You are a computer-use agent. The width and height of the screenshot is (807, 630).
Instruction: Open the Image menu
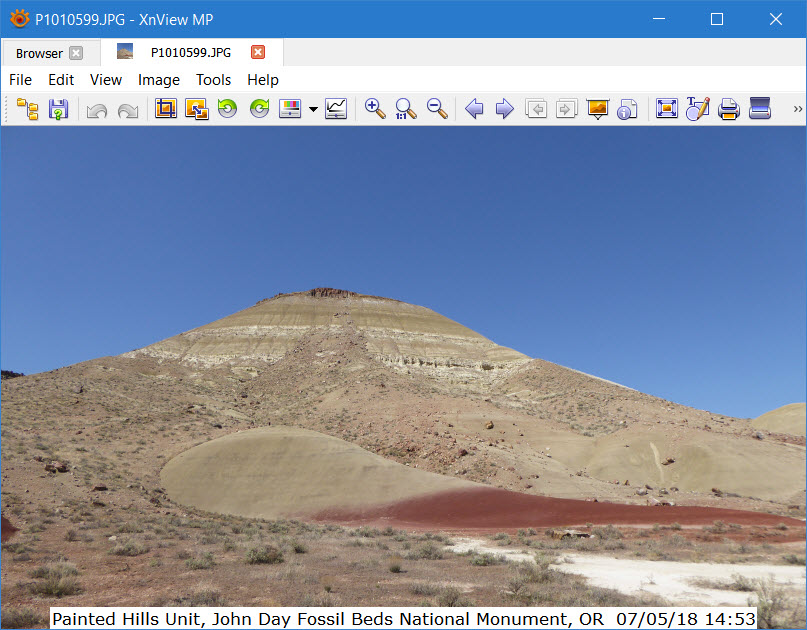click(x=159, y=80)
